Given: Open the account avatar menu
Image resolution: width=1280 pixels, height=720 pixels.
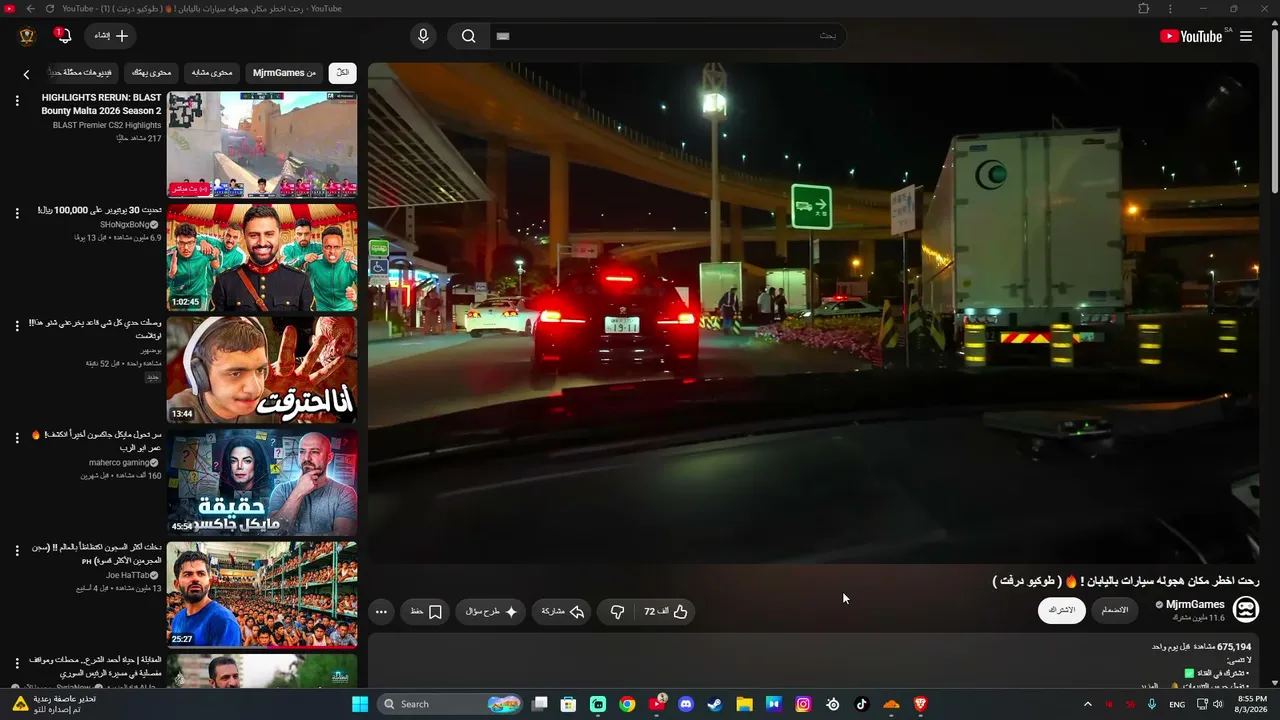Looking at the screenshot, I should click(x=27, y=36).
